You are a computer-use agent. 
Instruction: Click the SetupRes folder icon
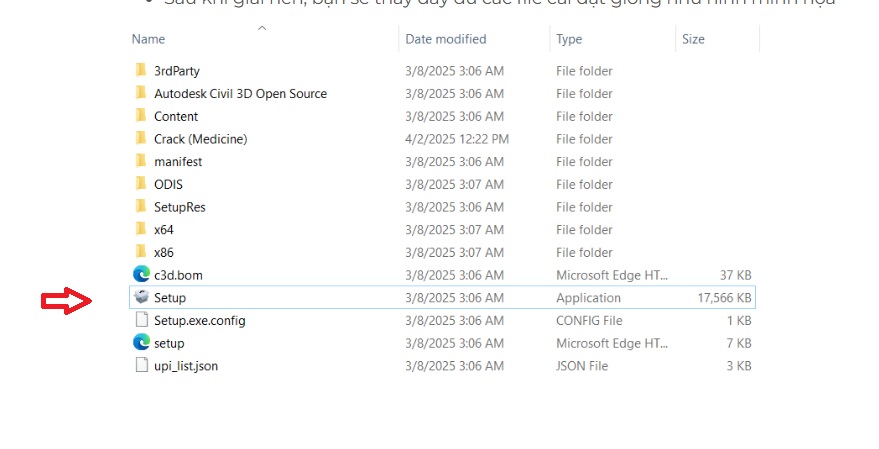click(x=141, y=206)
